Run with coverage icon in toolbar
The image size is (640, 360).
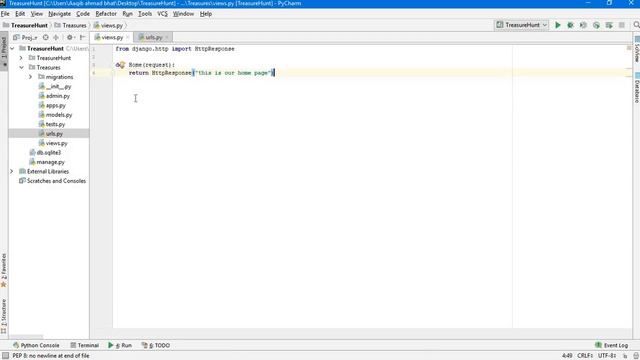[583, 25]
